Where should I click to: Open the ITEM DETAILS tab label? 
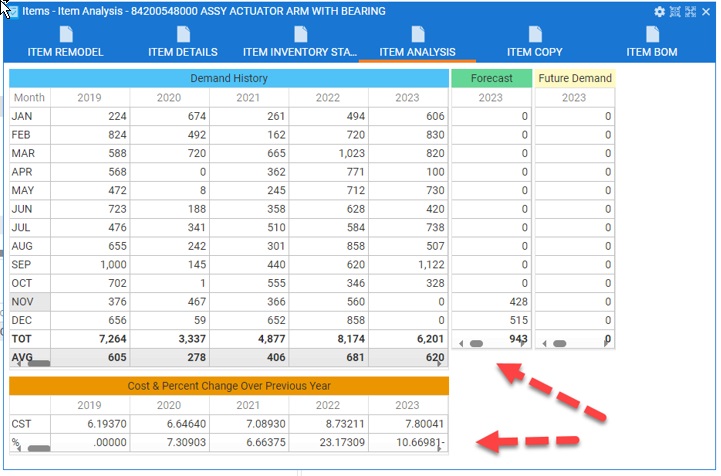pyautogui.click(x=183, y=52)
